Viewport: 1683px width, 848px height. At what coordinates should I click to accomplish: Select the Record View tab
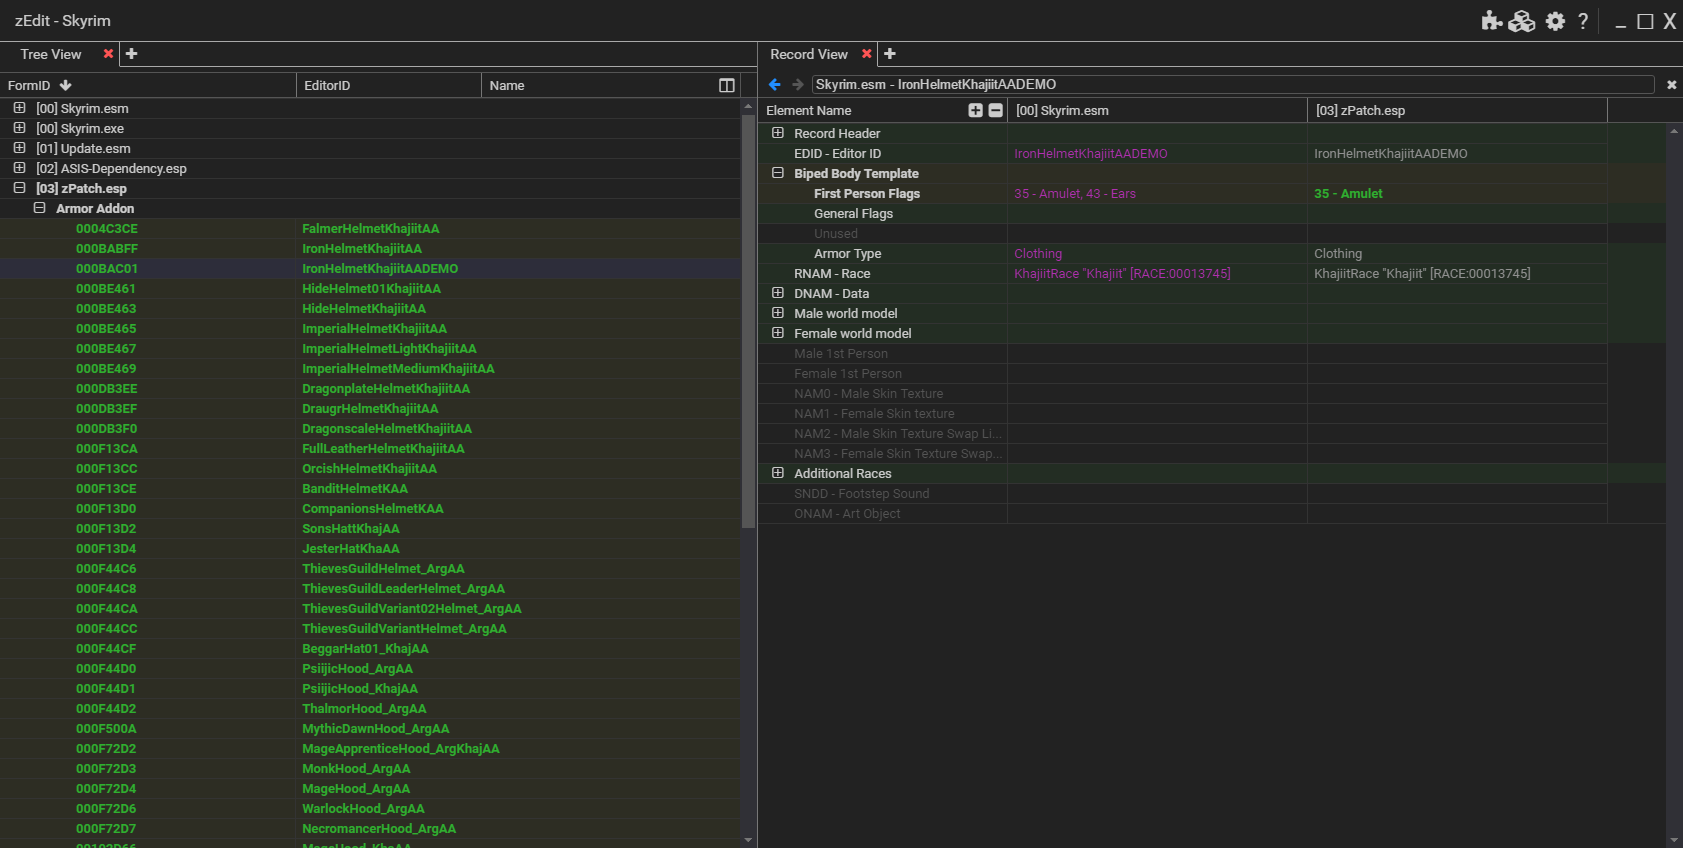(808, 54)
